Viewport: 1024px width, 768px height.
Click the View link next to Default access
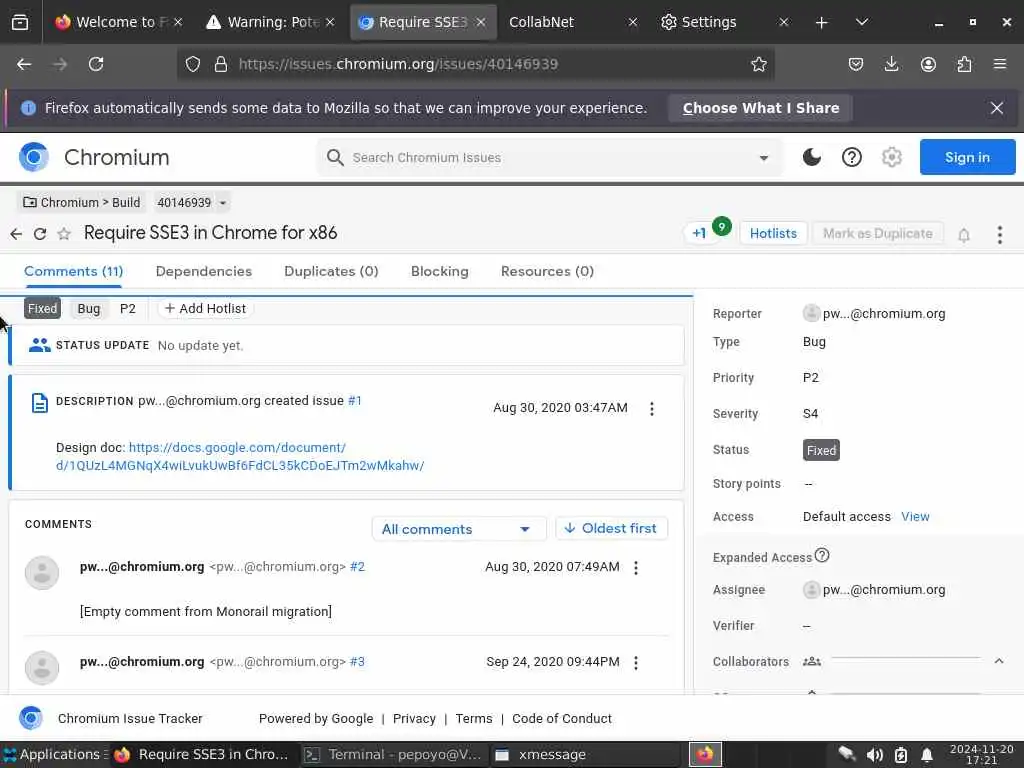point(915,517)
